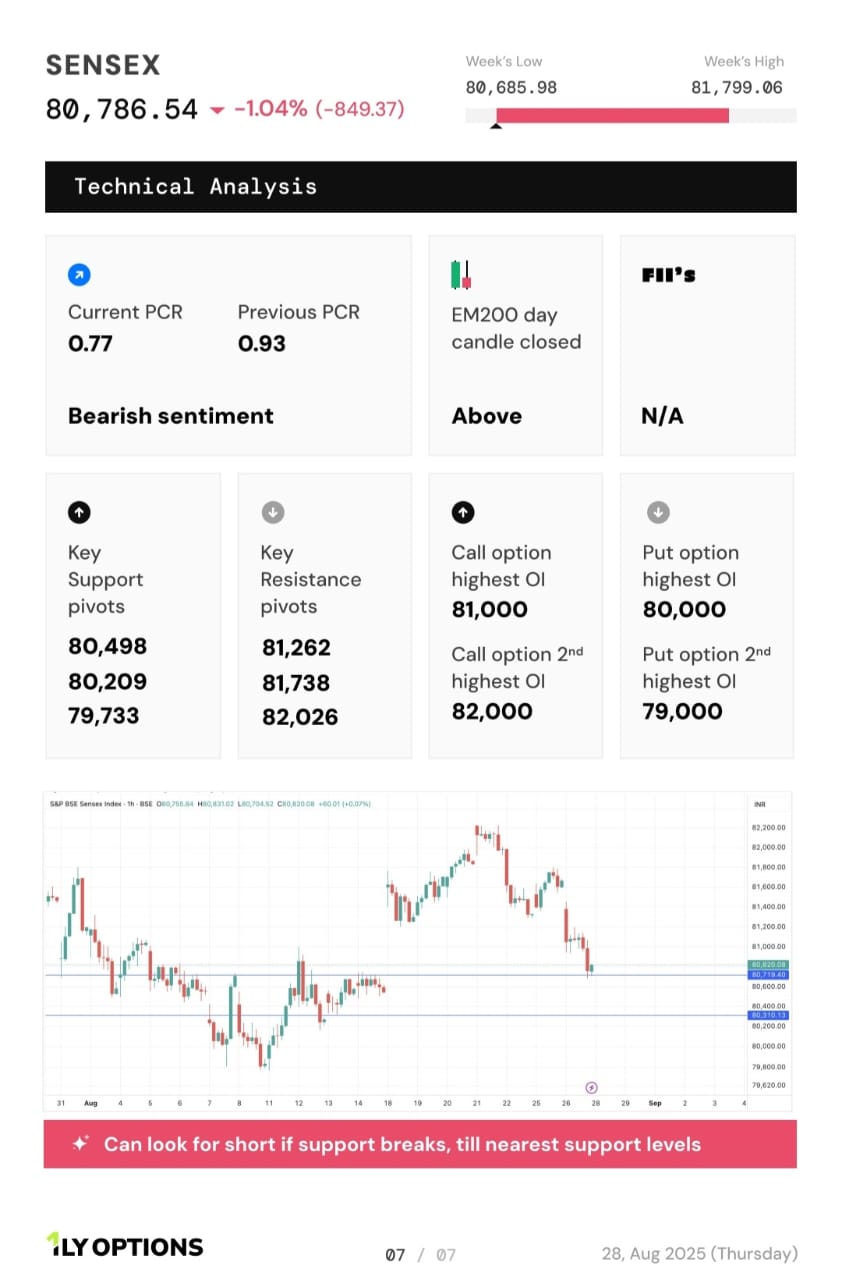842x1280 pixels.
Task: Click the black up-arrow icon above Key Support pivots
Action: pos(80,512)
